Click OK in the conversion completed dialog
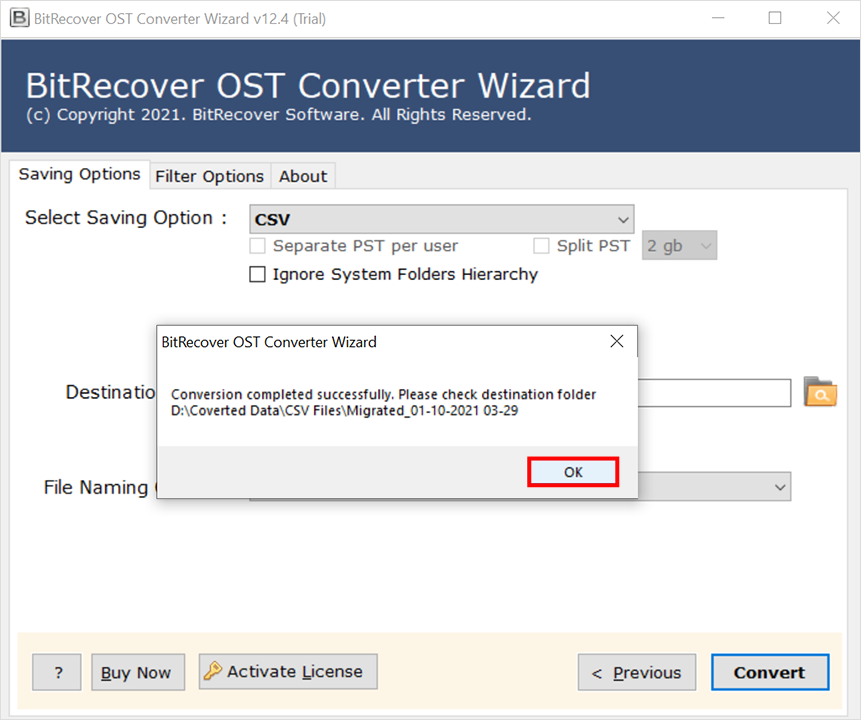This screenshot has width=861, height=720. pyautogui.click(x=573, y=472)
